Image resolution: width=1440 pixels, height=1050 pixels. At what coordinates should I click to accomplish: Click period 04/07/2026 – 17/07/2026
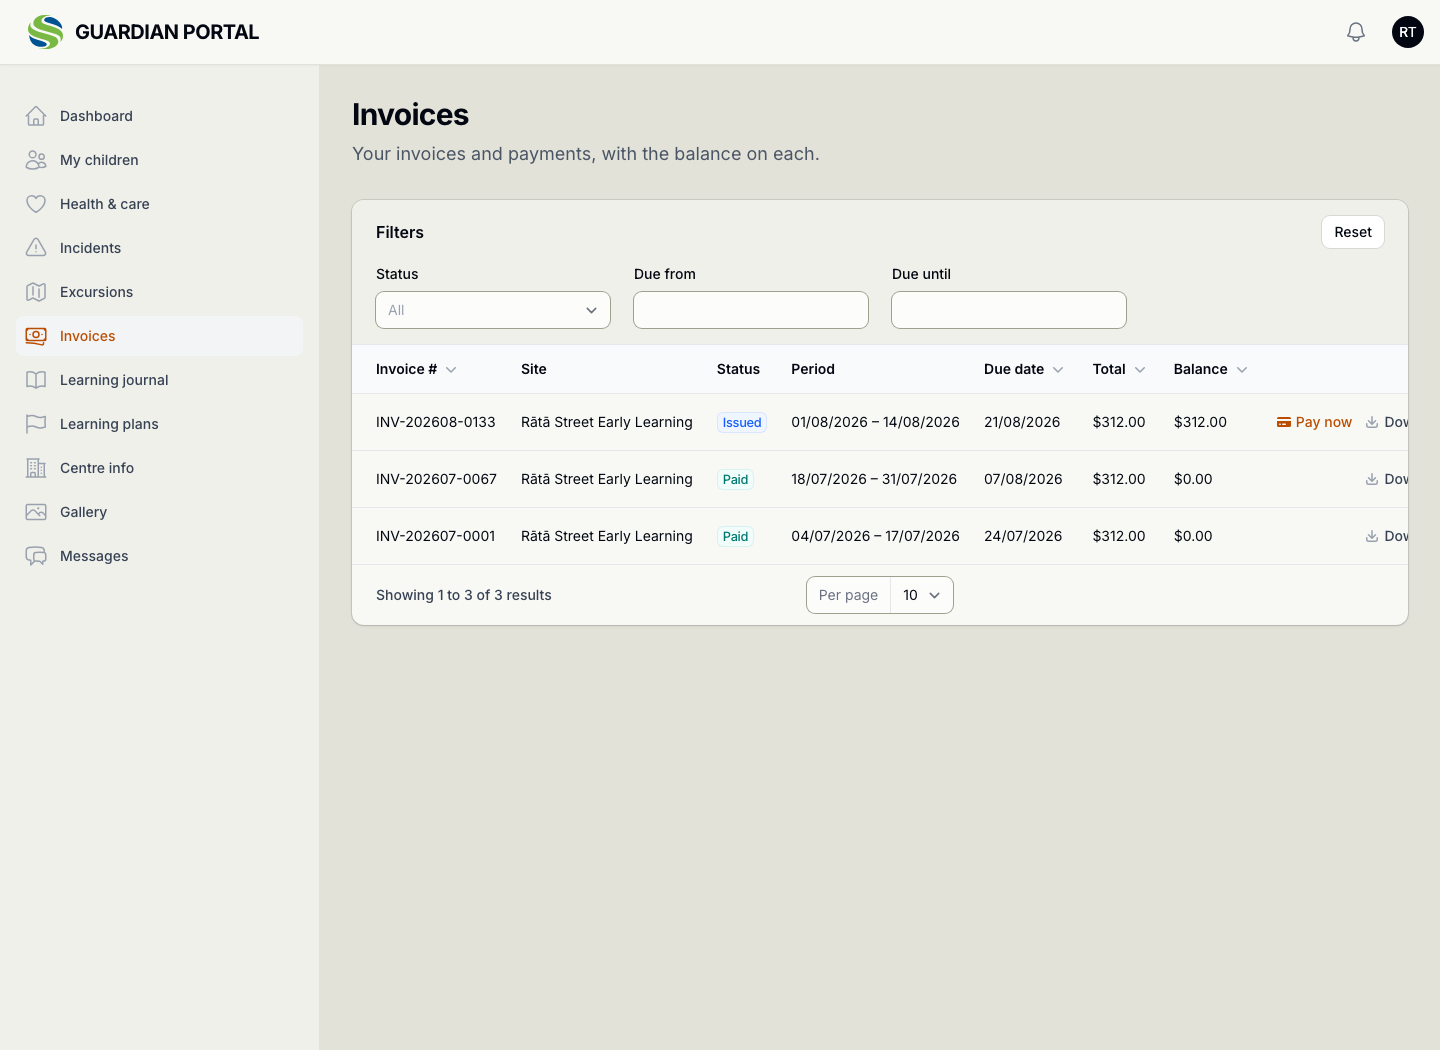click(875, 536)
